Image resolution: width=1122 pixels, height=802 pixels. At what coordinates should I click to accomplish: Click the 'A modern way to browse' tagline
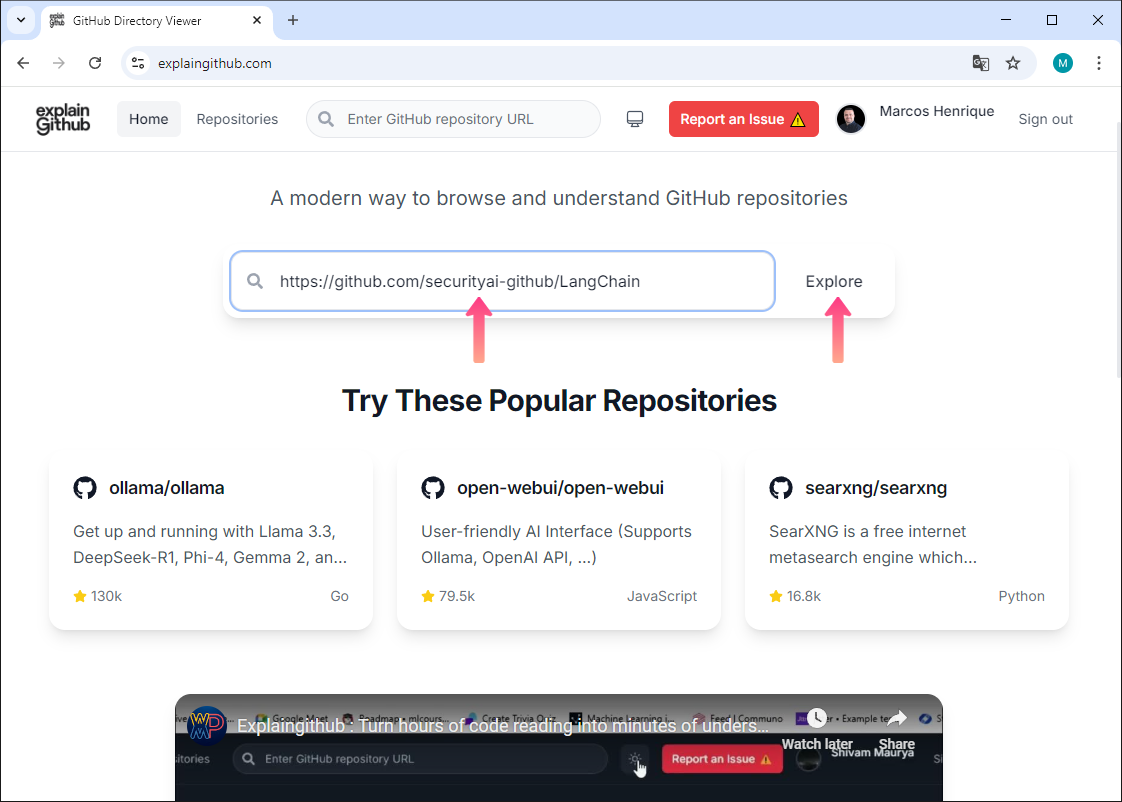[559, 198]
